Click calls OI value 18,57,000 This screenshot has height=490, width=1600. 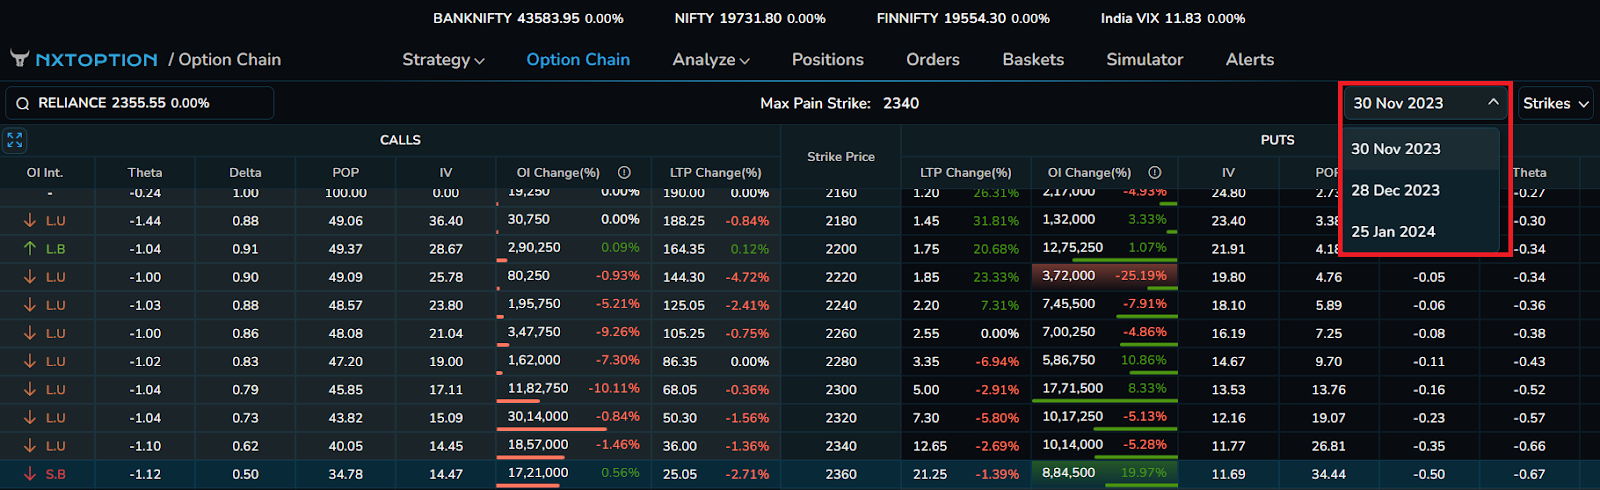[538, 444]
